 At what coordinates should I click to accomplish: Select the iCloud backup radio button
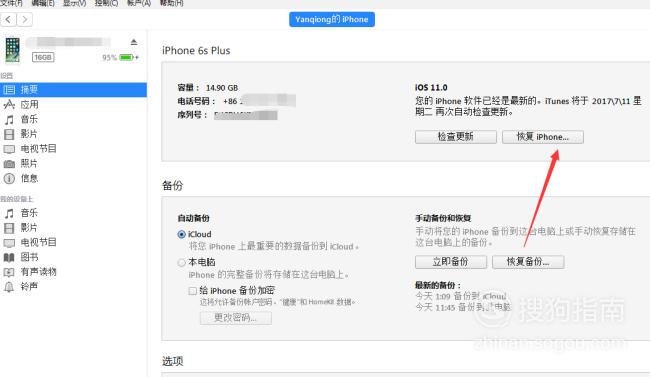click(x=182, y=234)
